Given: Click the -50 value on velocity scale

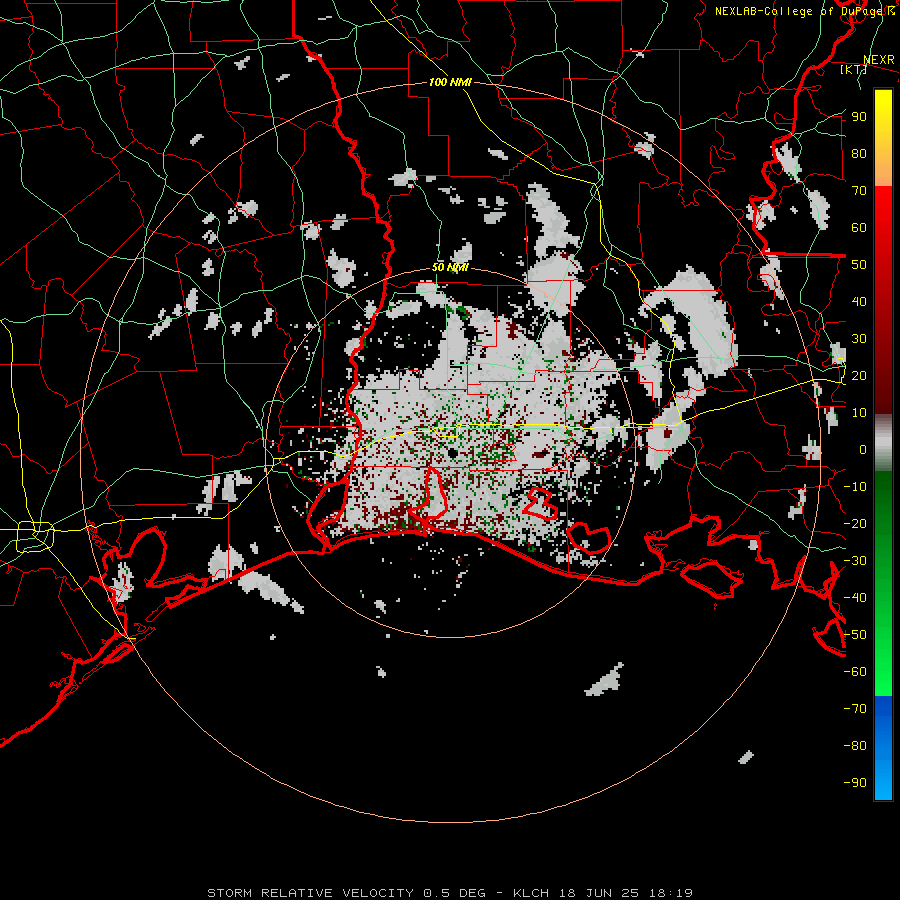Looking at the screenshot, I should (x=855, y=635).
